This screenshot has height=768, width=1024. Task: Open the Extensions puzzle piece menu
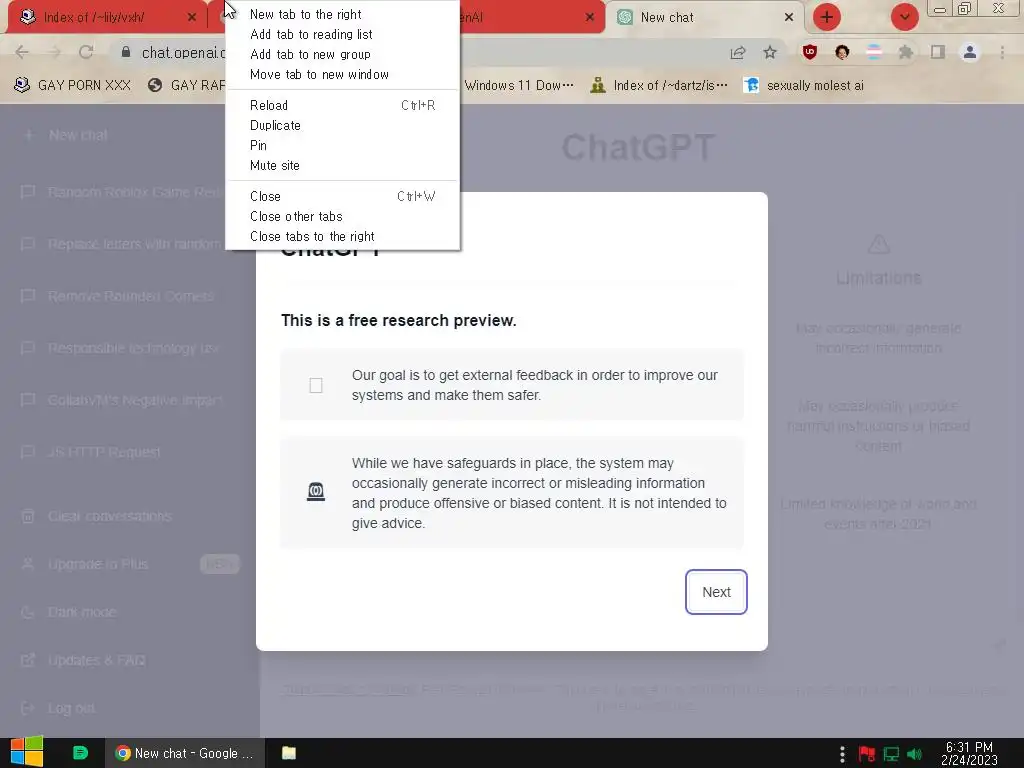coord(905,52)
